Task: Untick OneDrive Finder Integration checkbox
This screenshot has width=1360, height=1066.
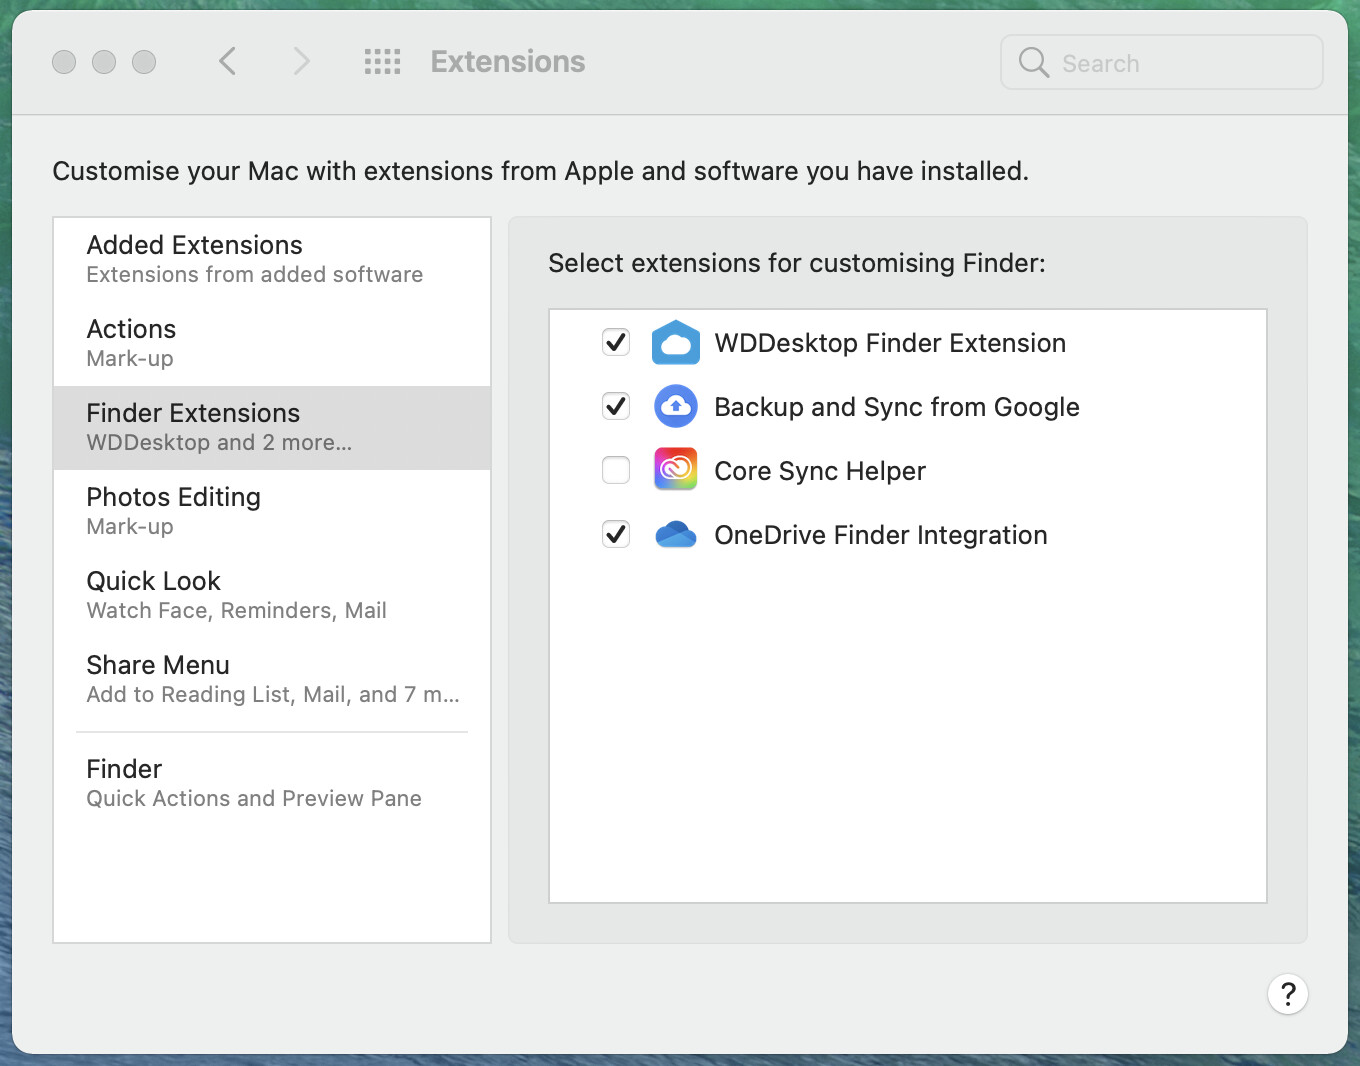Action: click(x=616, y=535)
